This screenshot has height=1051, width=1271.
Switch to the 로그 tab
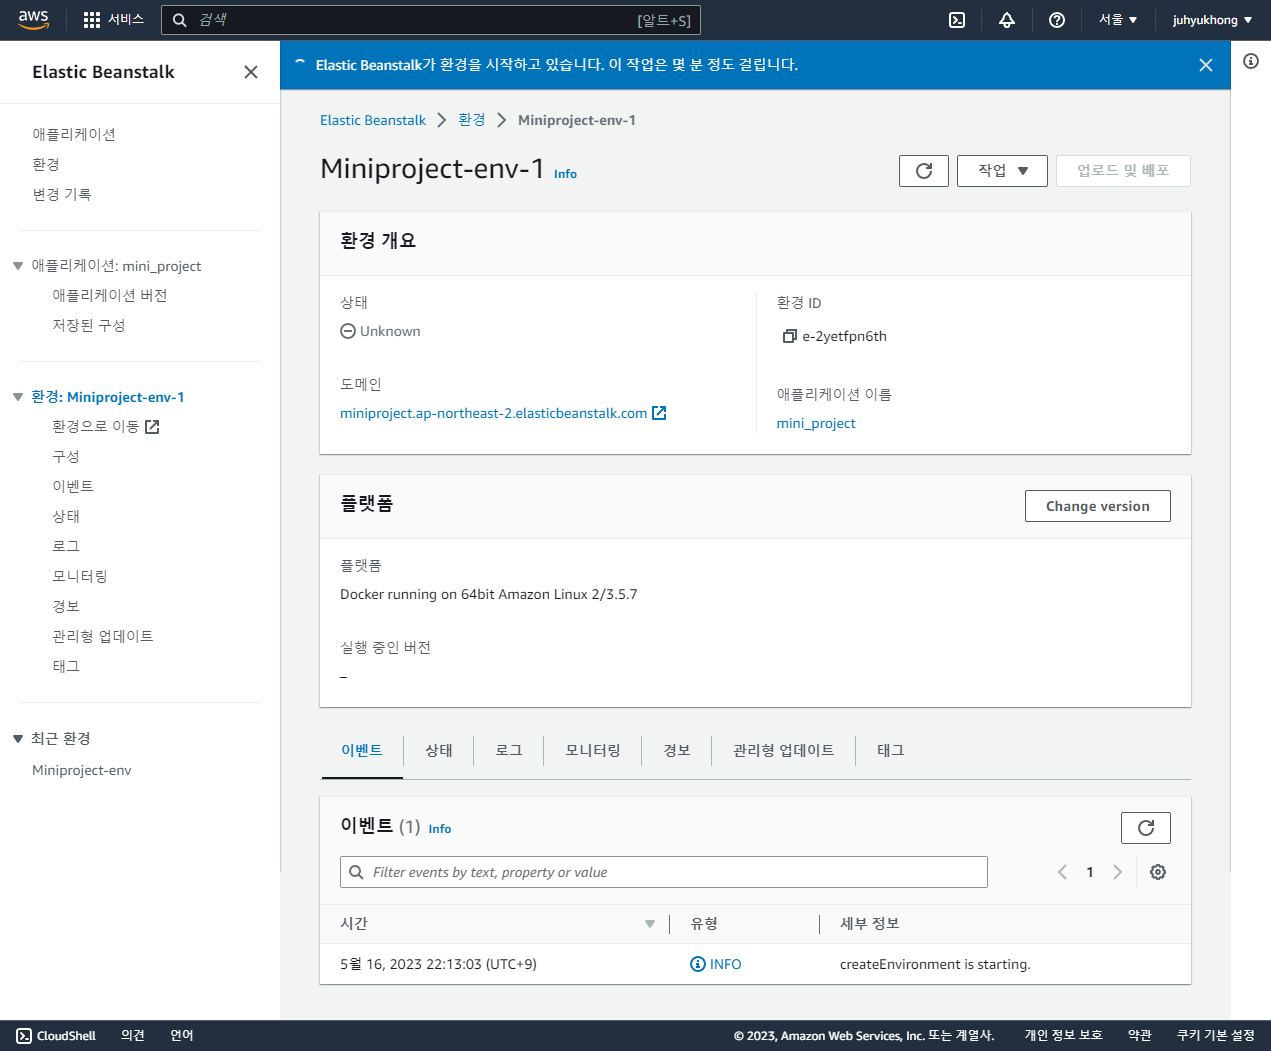coord(509,750)
